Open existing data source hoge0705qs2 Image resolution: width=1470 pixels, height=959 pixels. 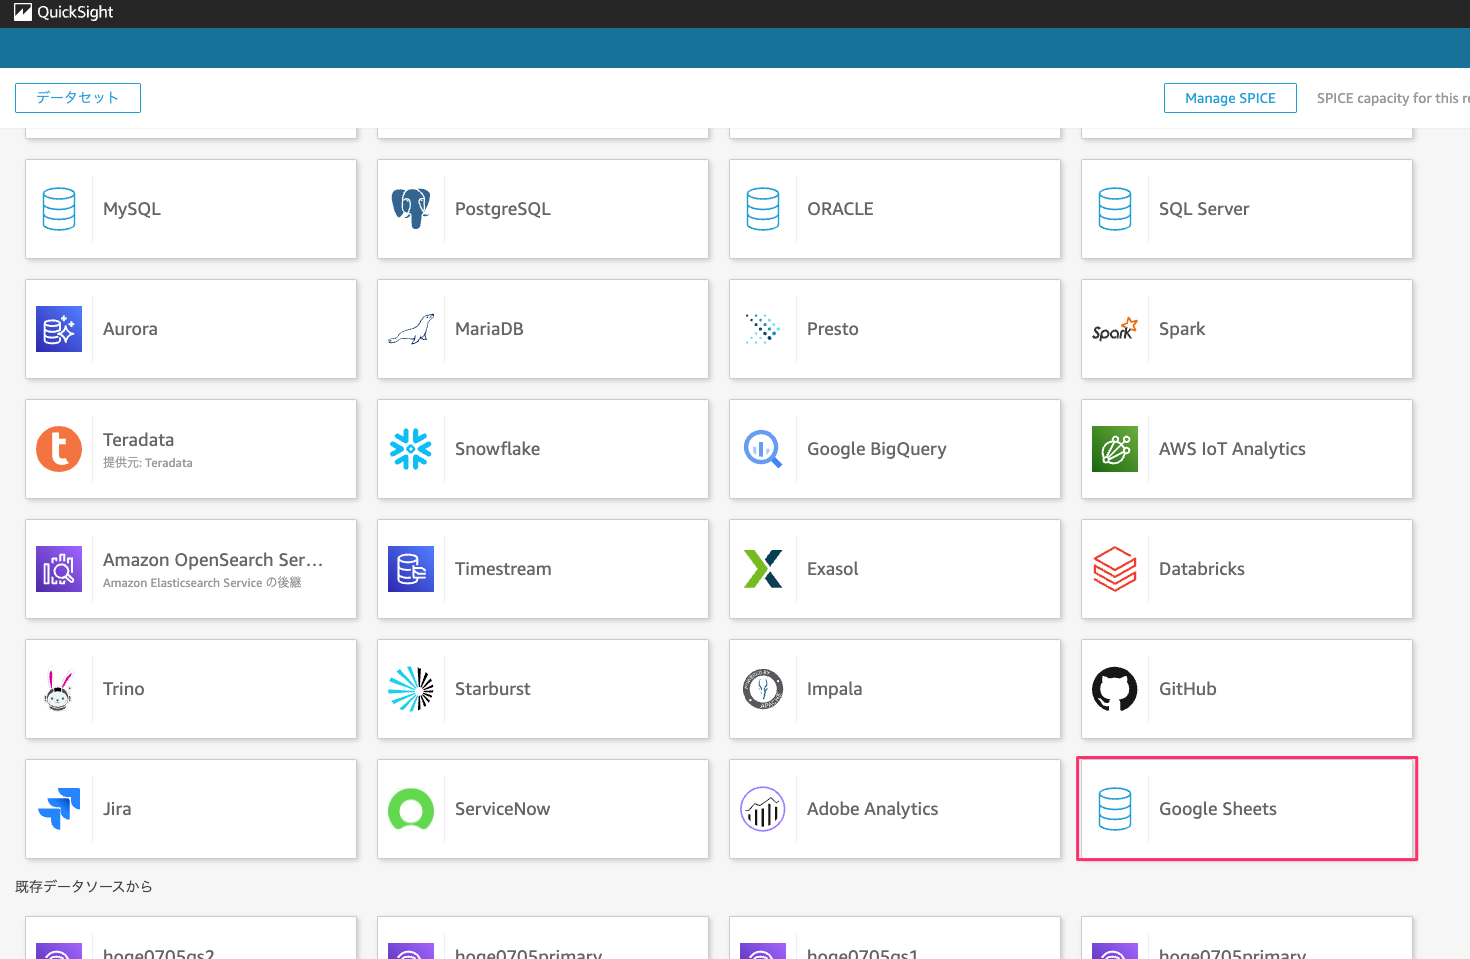(191, 938)
